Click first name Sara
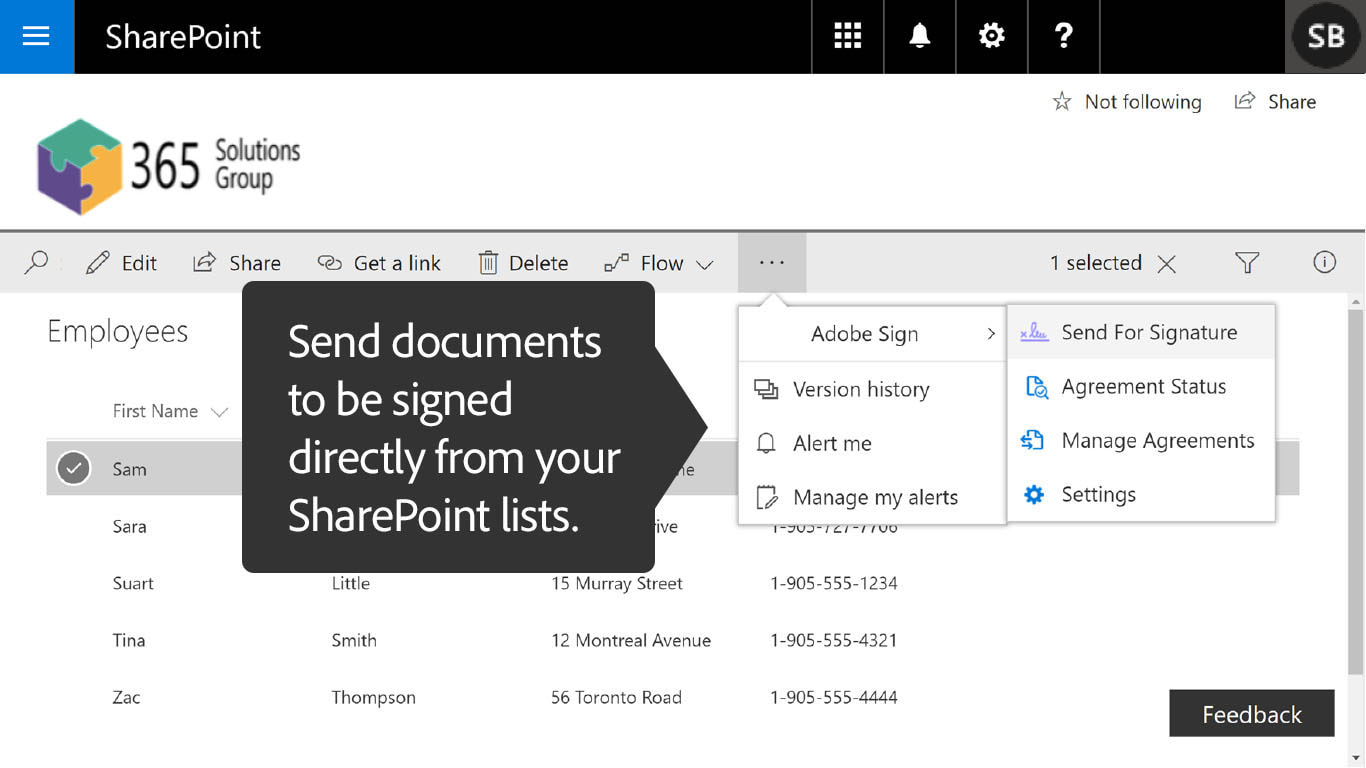This screenshot has height=768, width=1366. tap(130, 526)
